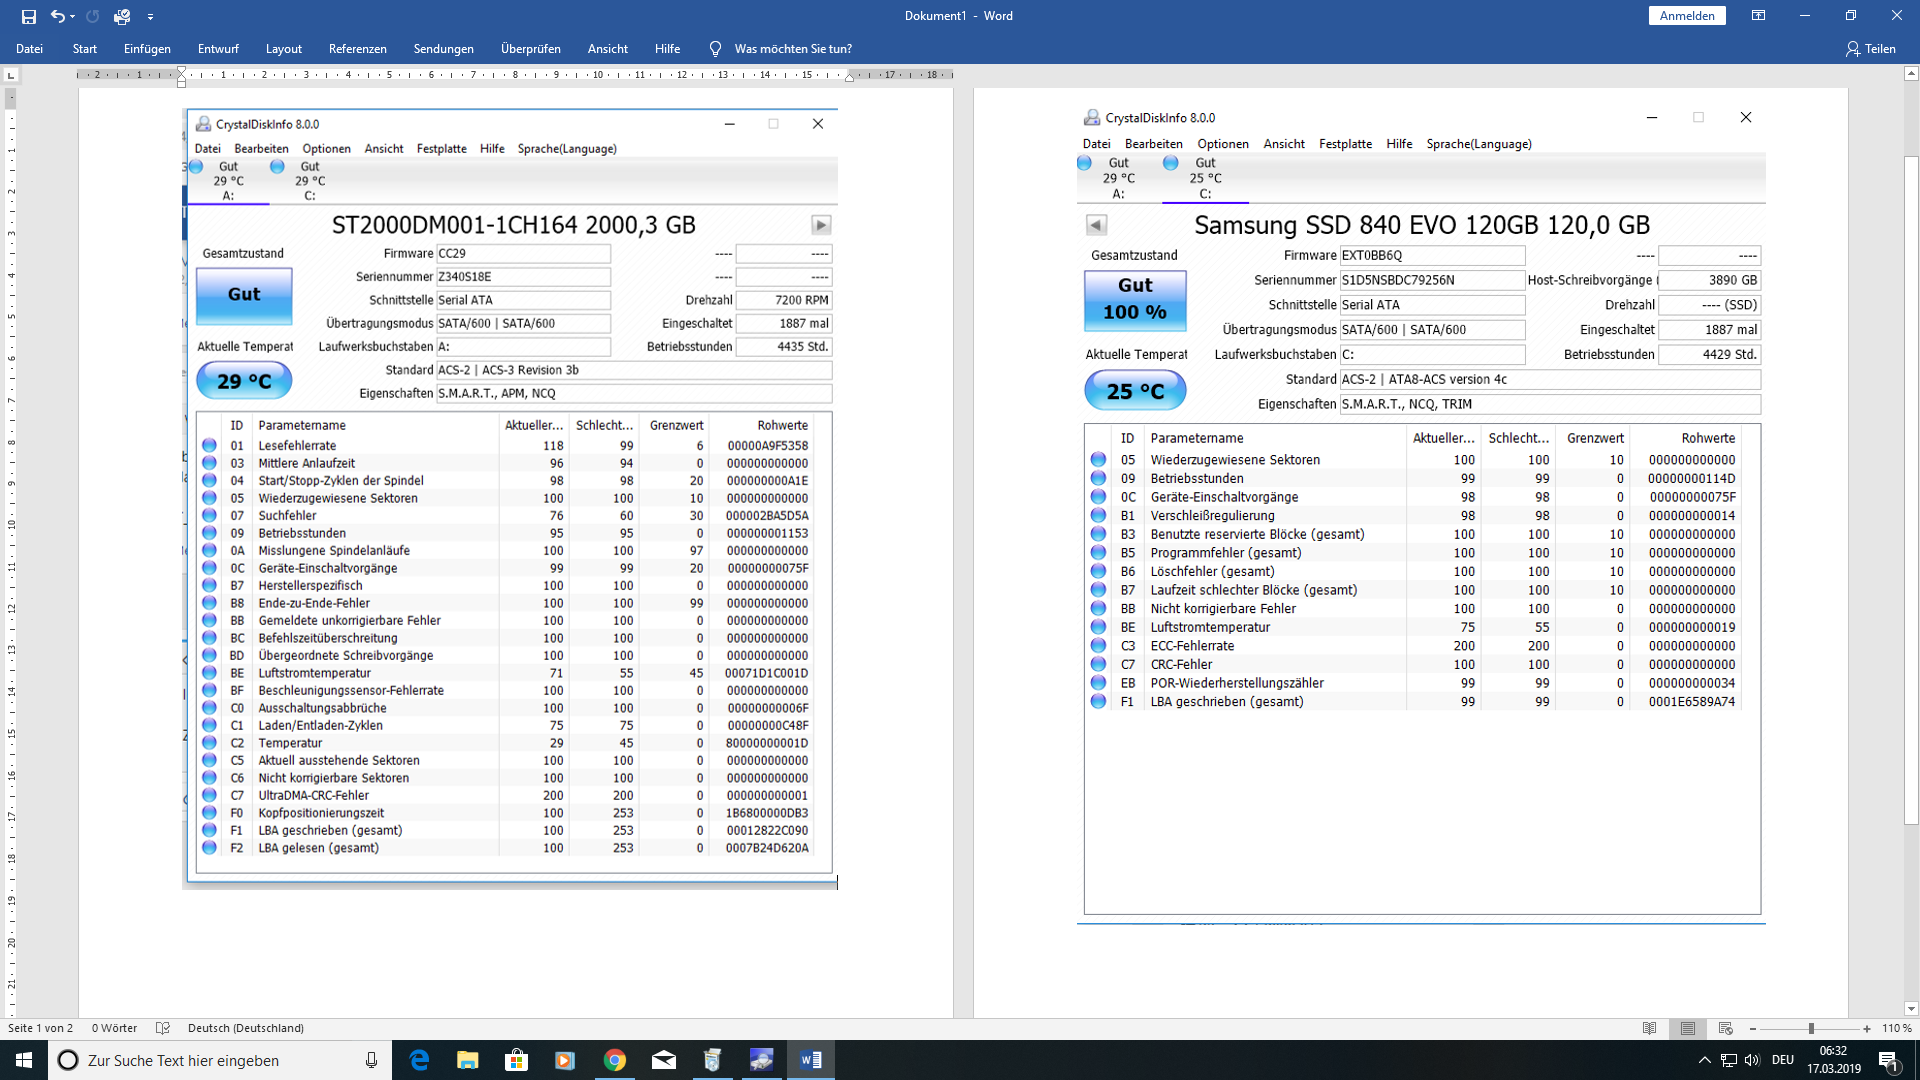Image resolution: width=1920 pixels, height=1080 pixels.
Task: Click the tab selector at ruler corner
Action: (11, 75)
